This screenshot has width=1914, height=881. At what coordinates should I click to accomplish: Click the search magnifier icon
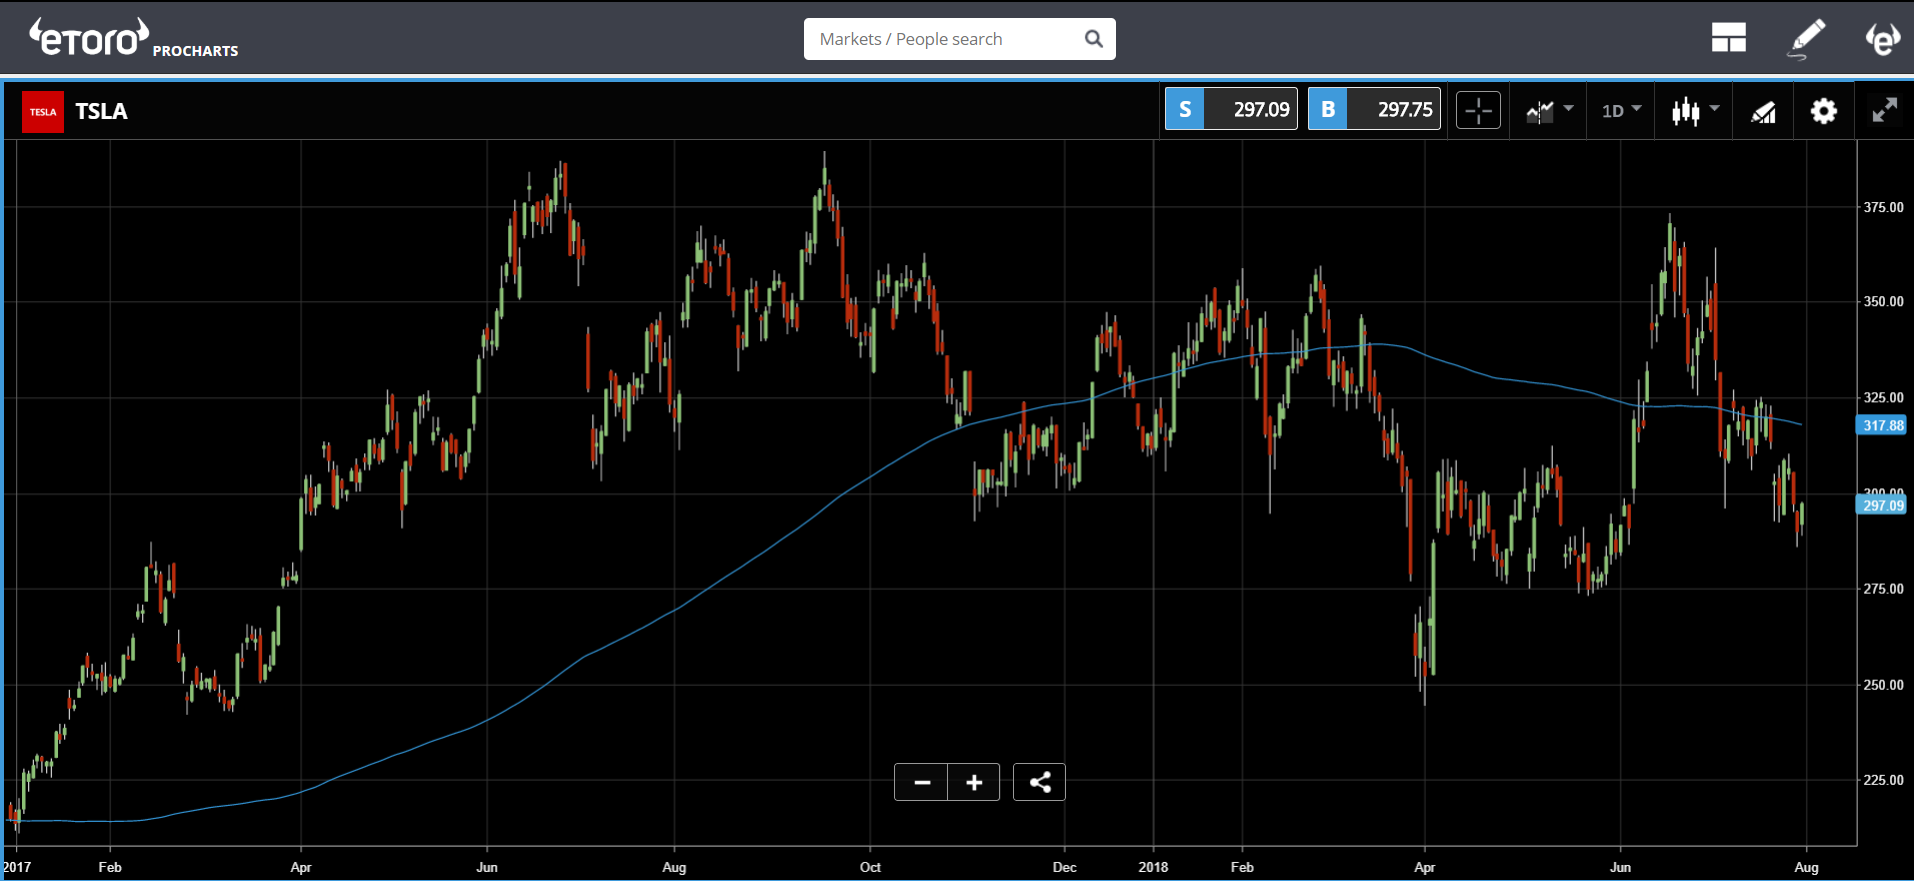click(1093, 39)
